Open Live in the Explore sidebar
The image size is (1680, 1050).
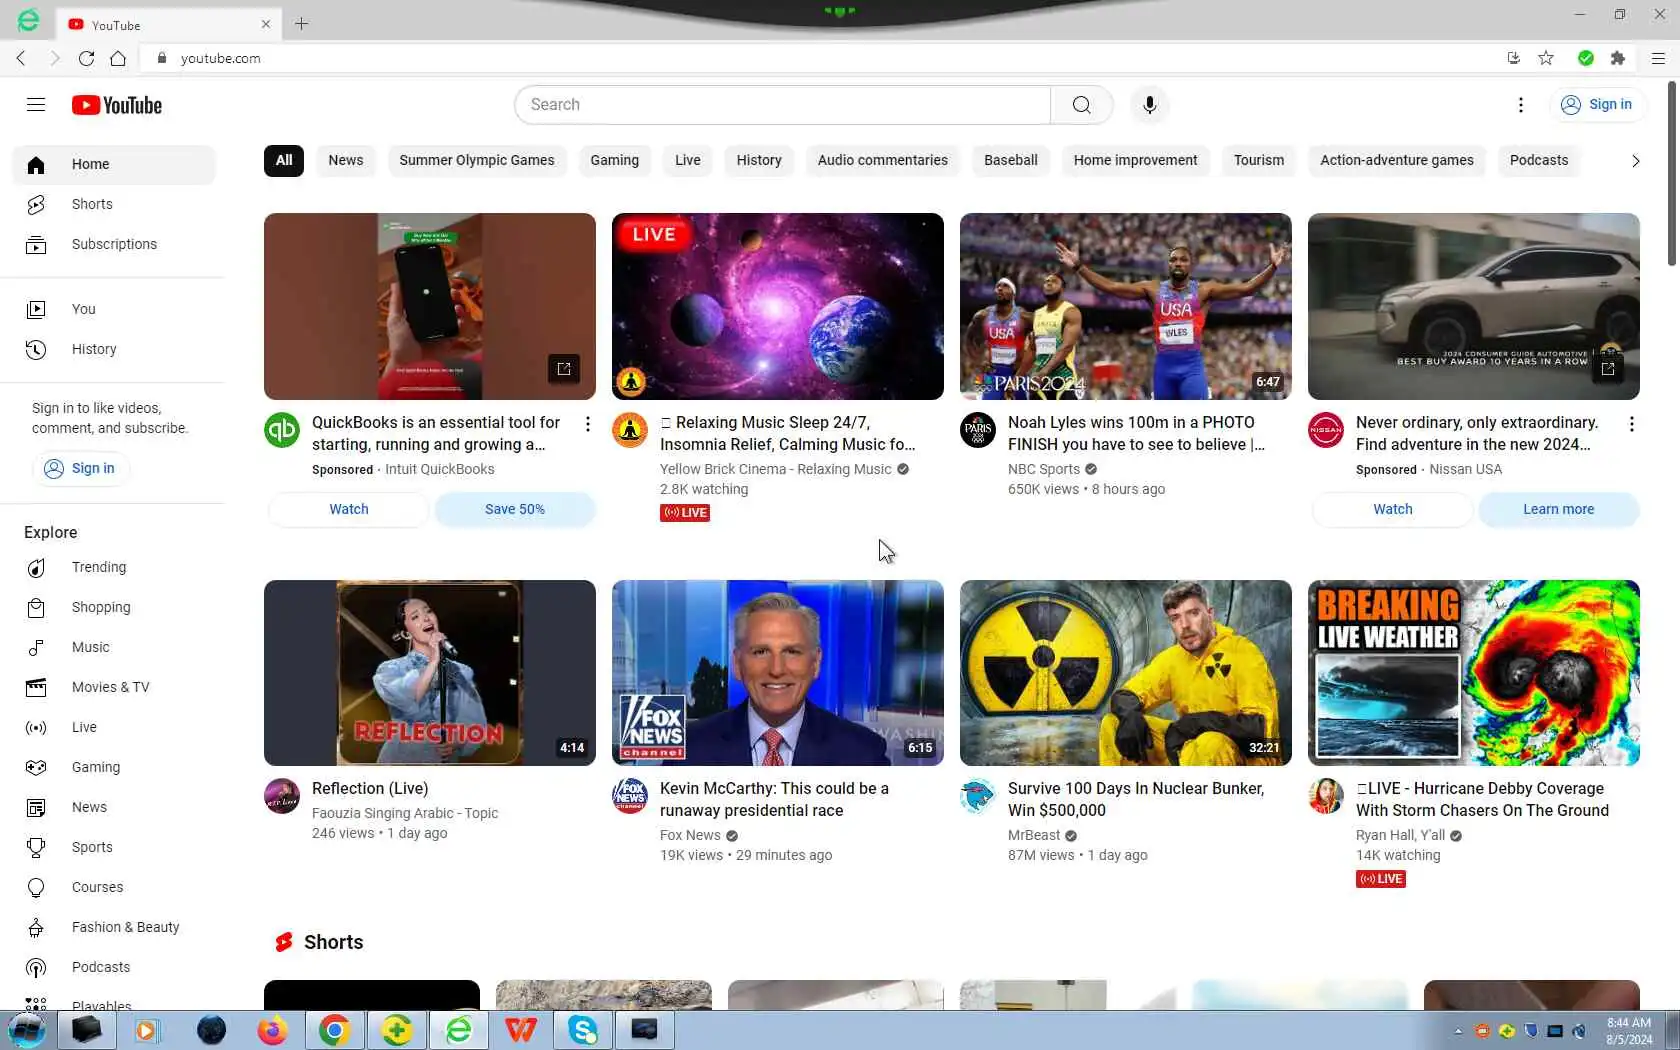click(113, 727)
